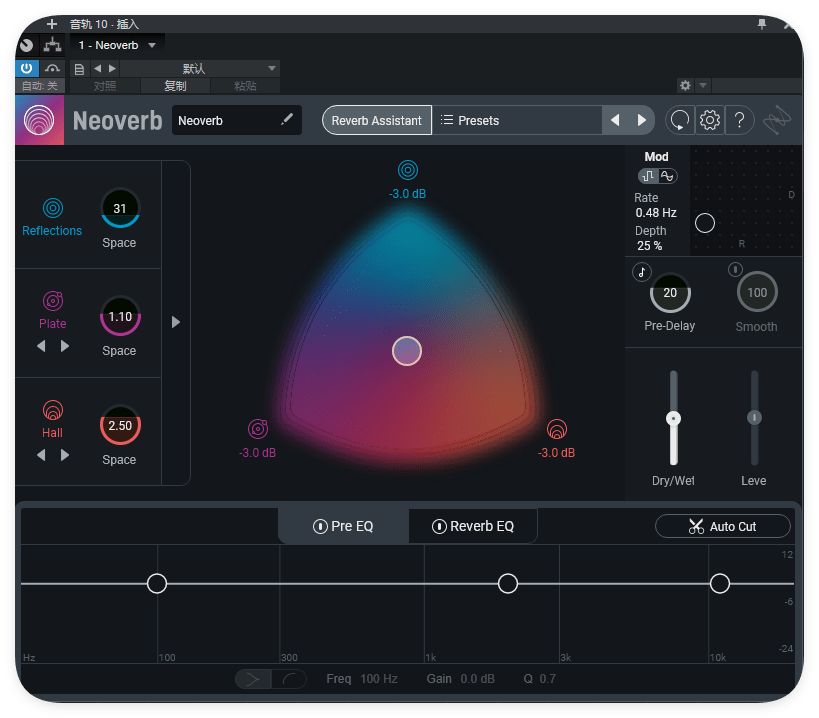Click the Smooth knob showing 100
Viewport: 819px width, 718px height.
click(x=757, y=292)
